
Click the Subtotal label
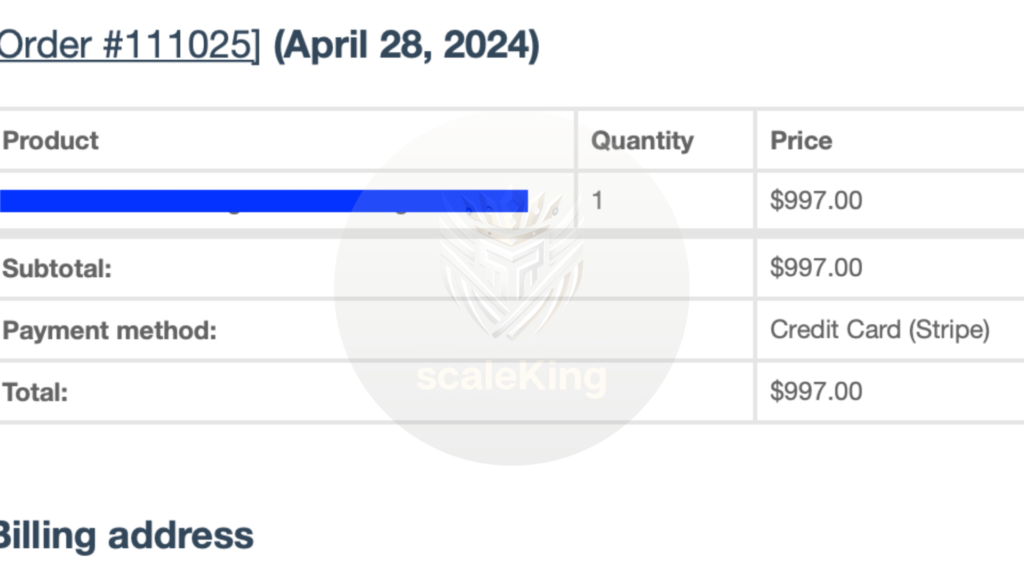point(57,268)
